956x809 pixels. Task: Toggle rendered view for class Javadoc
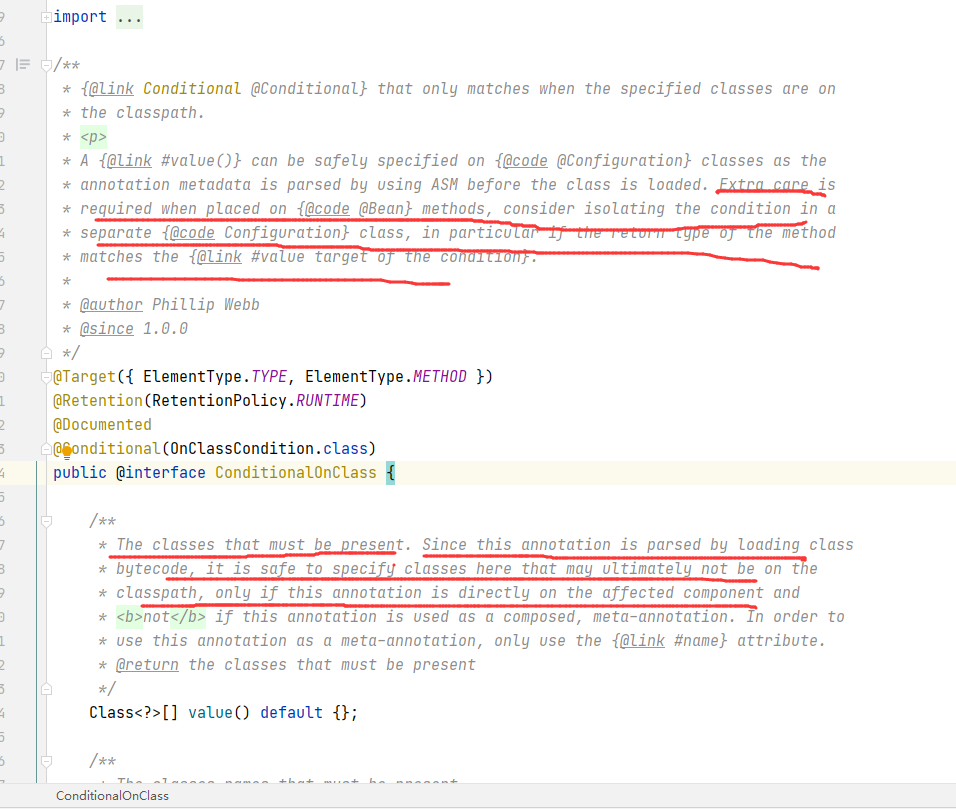point(24,65)
